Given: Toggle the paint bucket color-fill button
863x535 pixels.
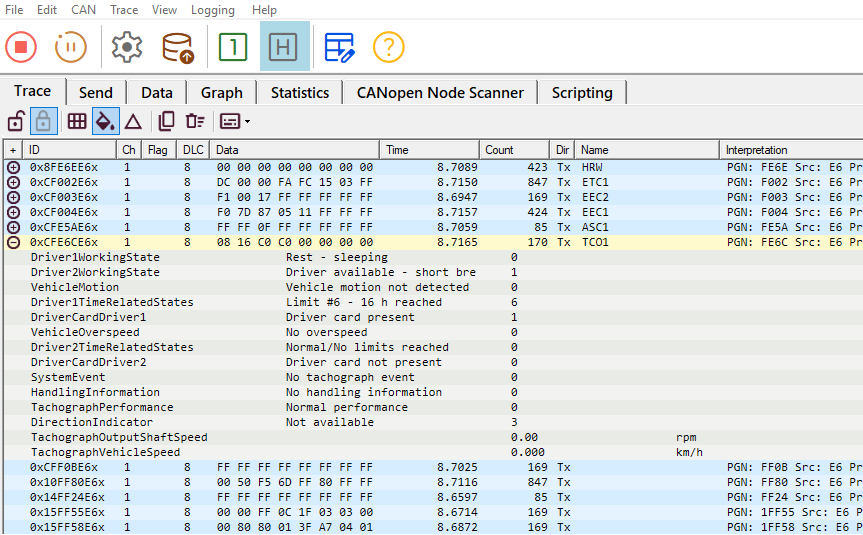Looking at the screenshot, I should click(x=105, y=121).
